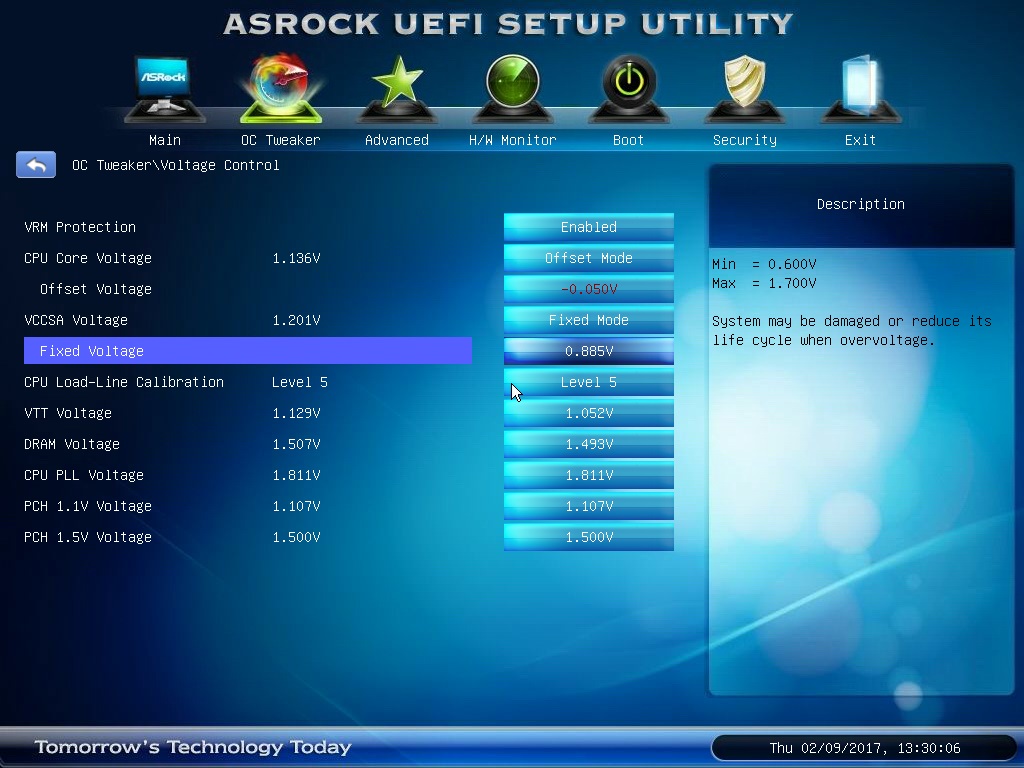
Task: Edit the 0.885V fixed voltage field
Action: (588, 351)
